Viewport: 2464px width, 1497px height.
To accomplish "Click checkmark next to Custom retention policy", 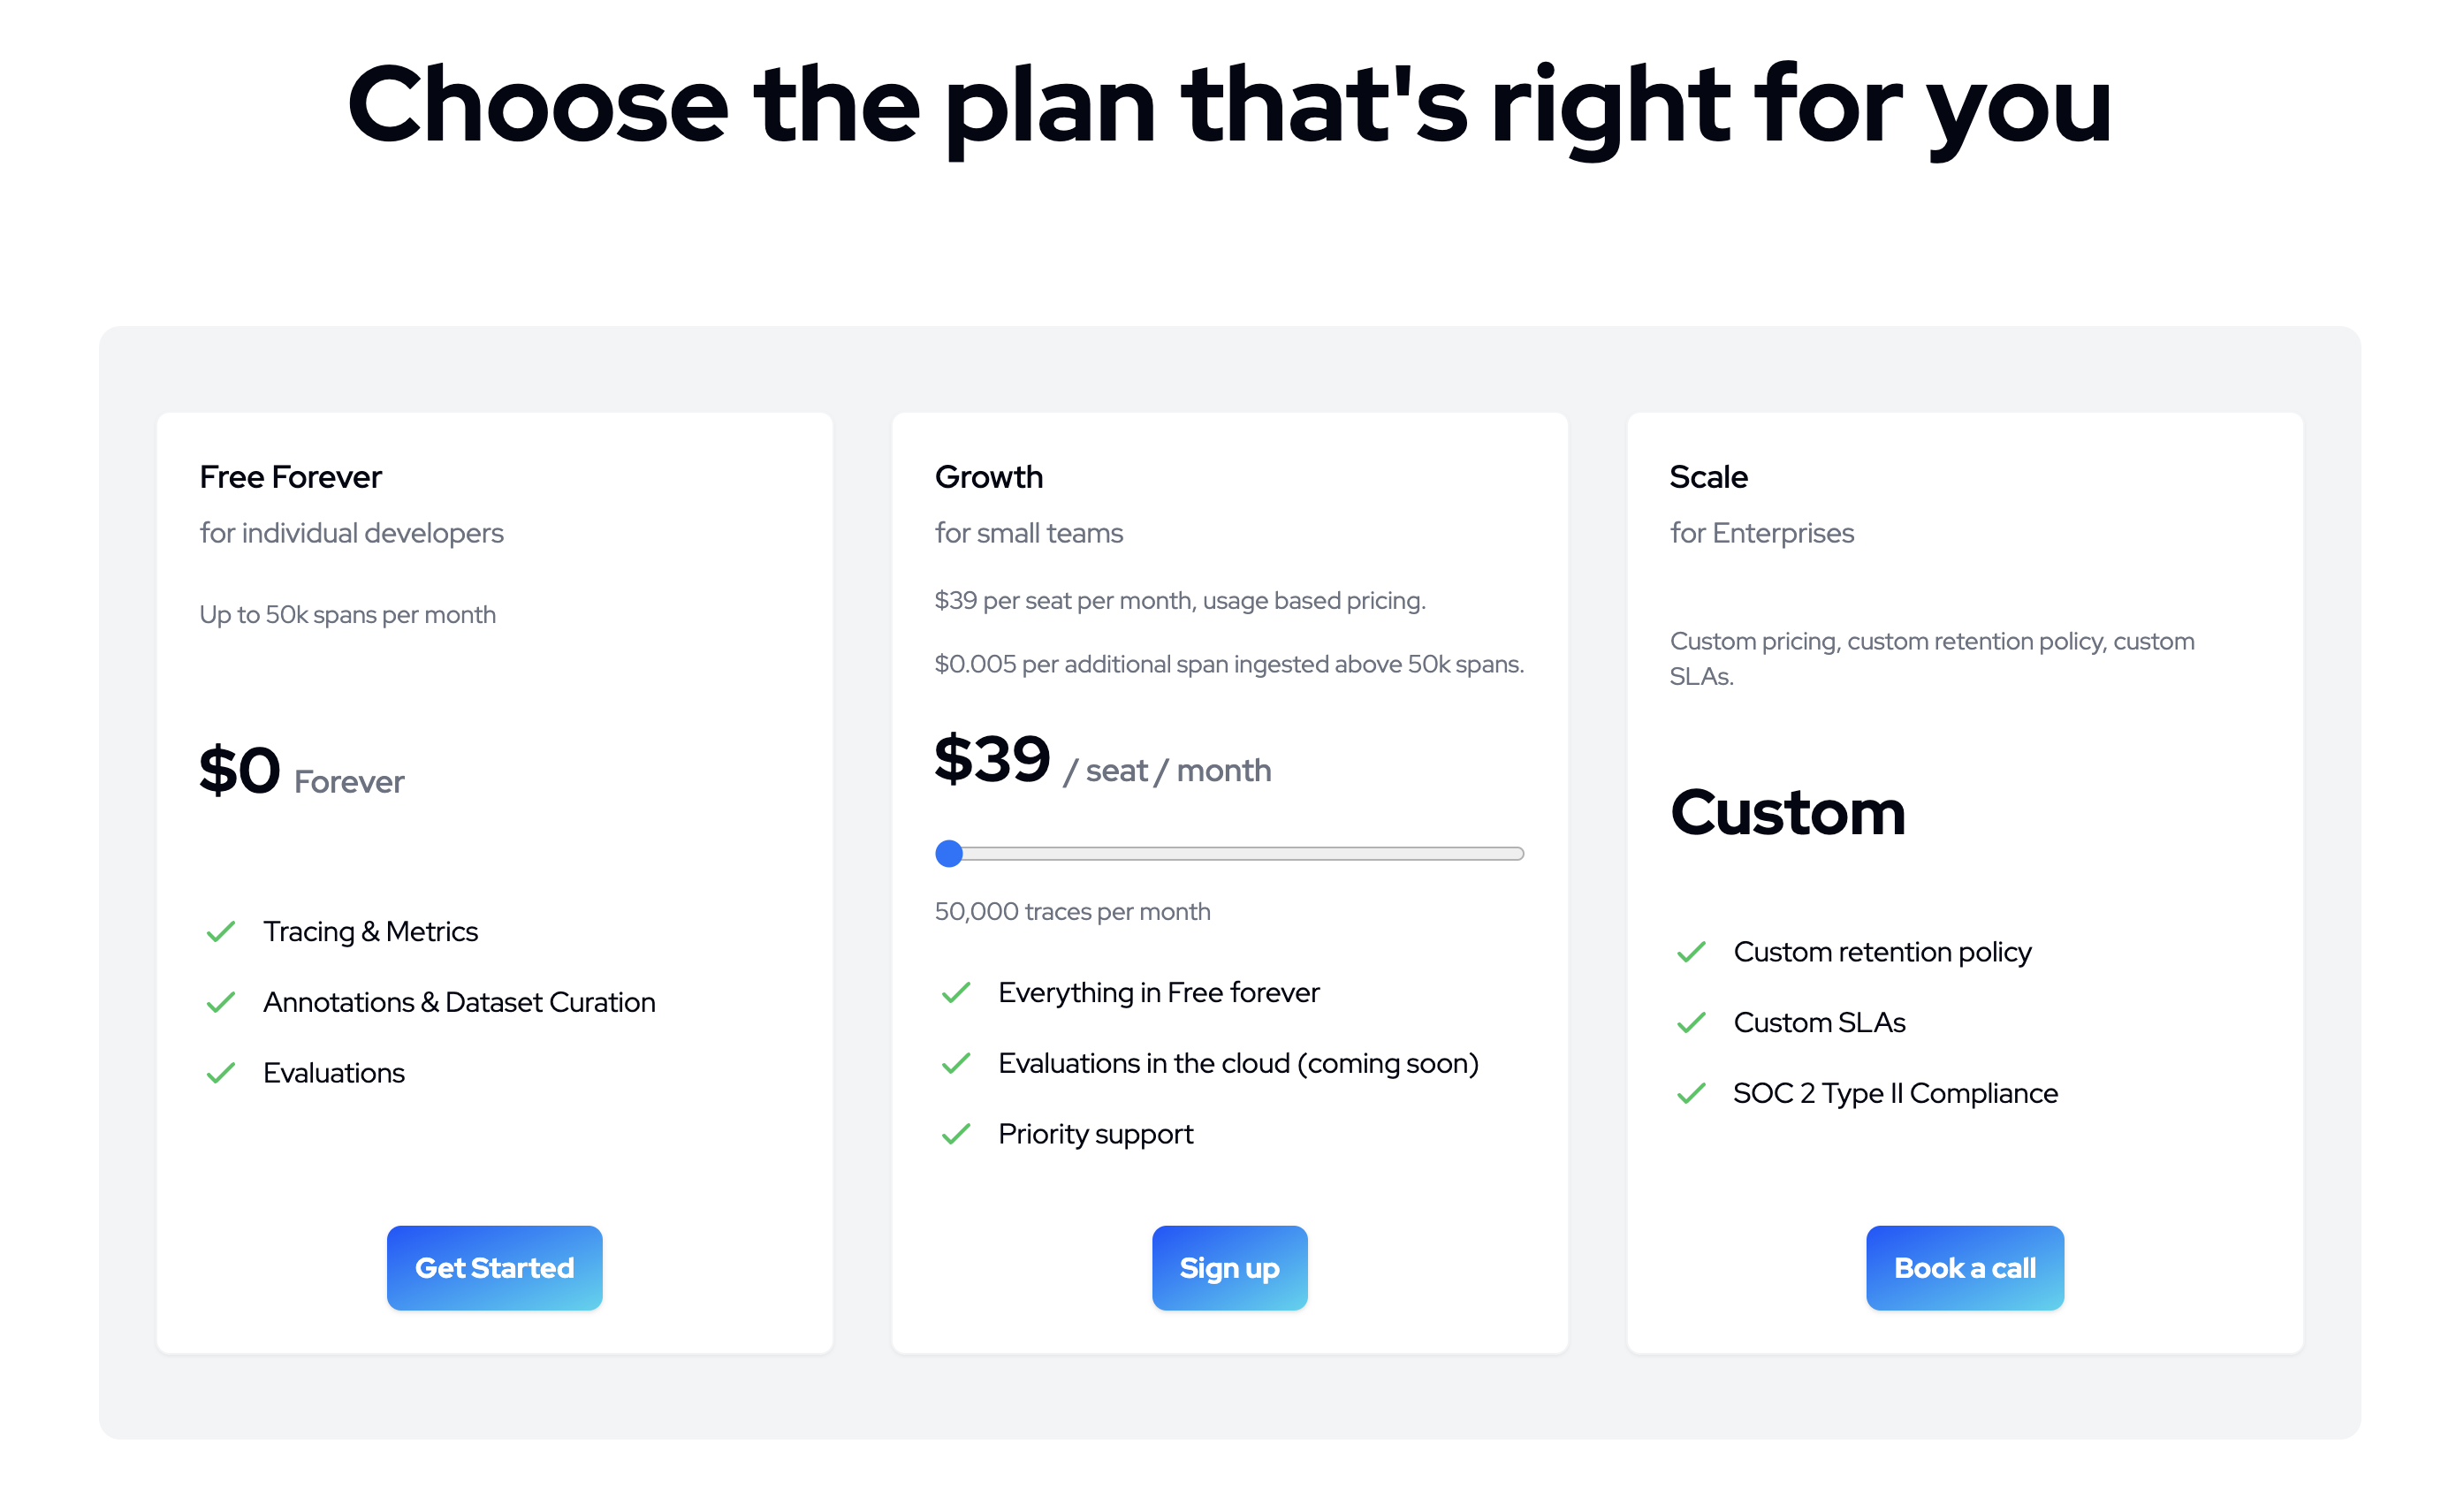I will 1691,952.
